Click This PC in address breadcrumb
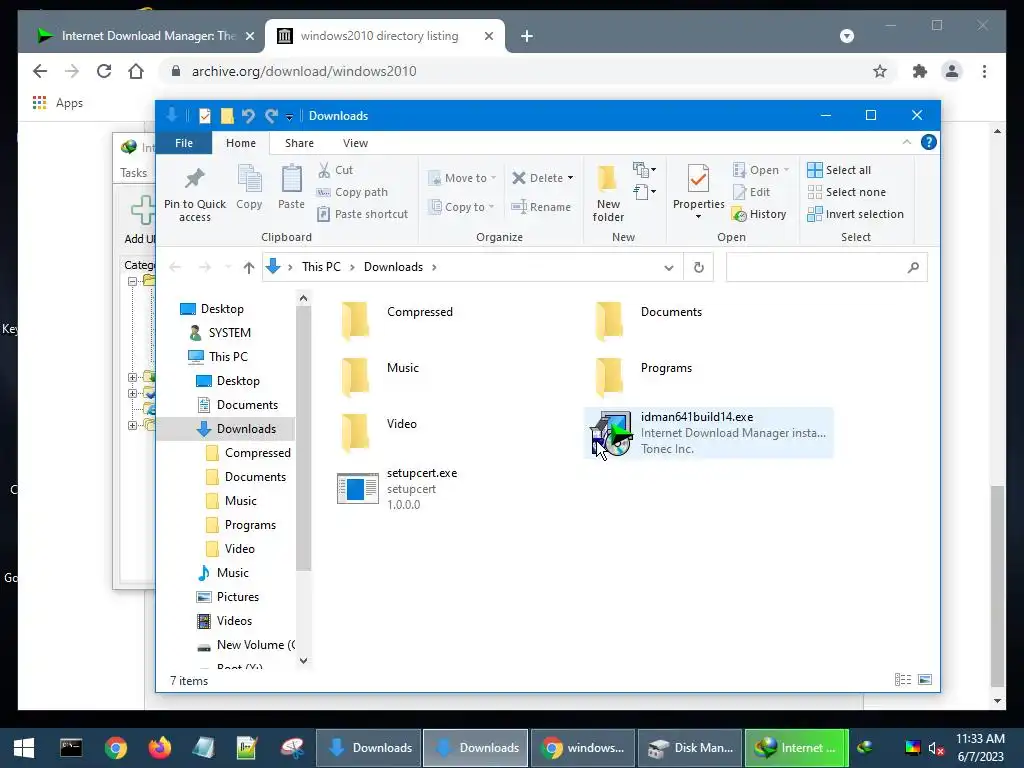The width and height of the screenshot is (1024, 768). coord(321,267)
